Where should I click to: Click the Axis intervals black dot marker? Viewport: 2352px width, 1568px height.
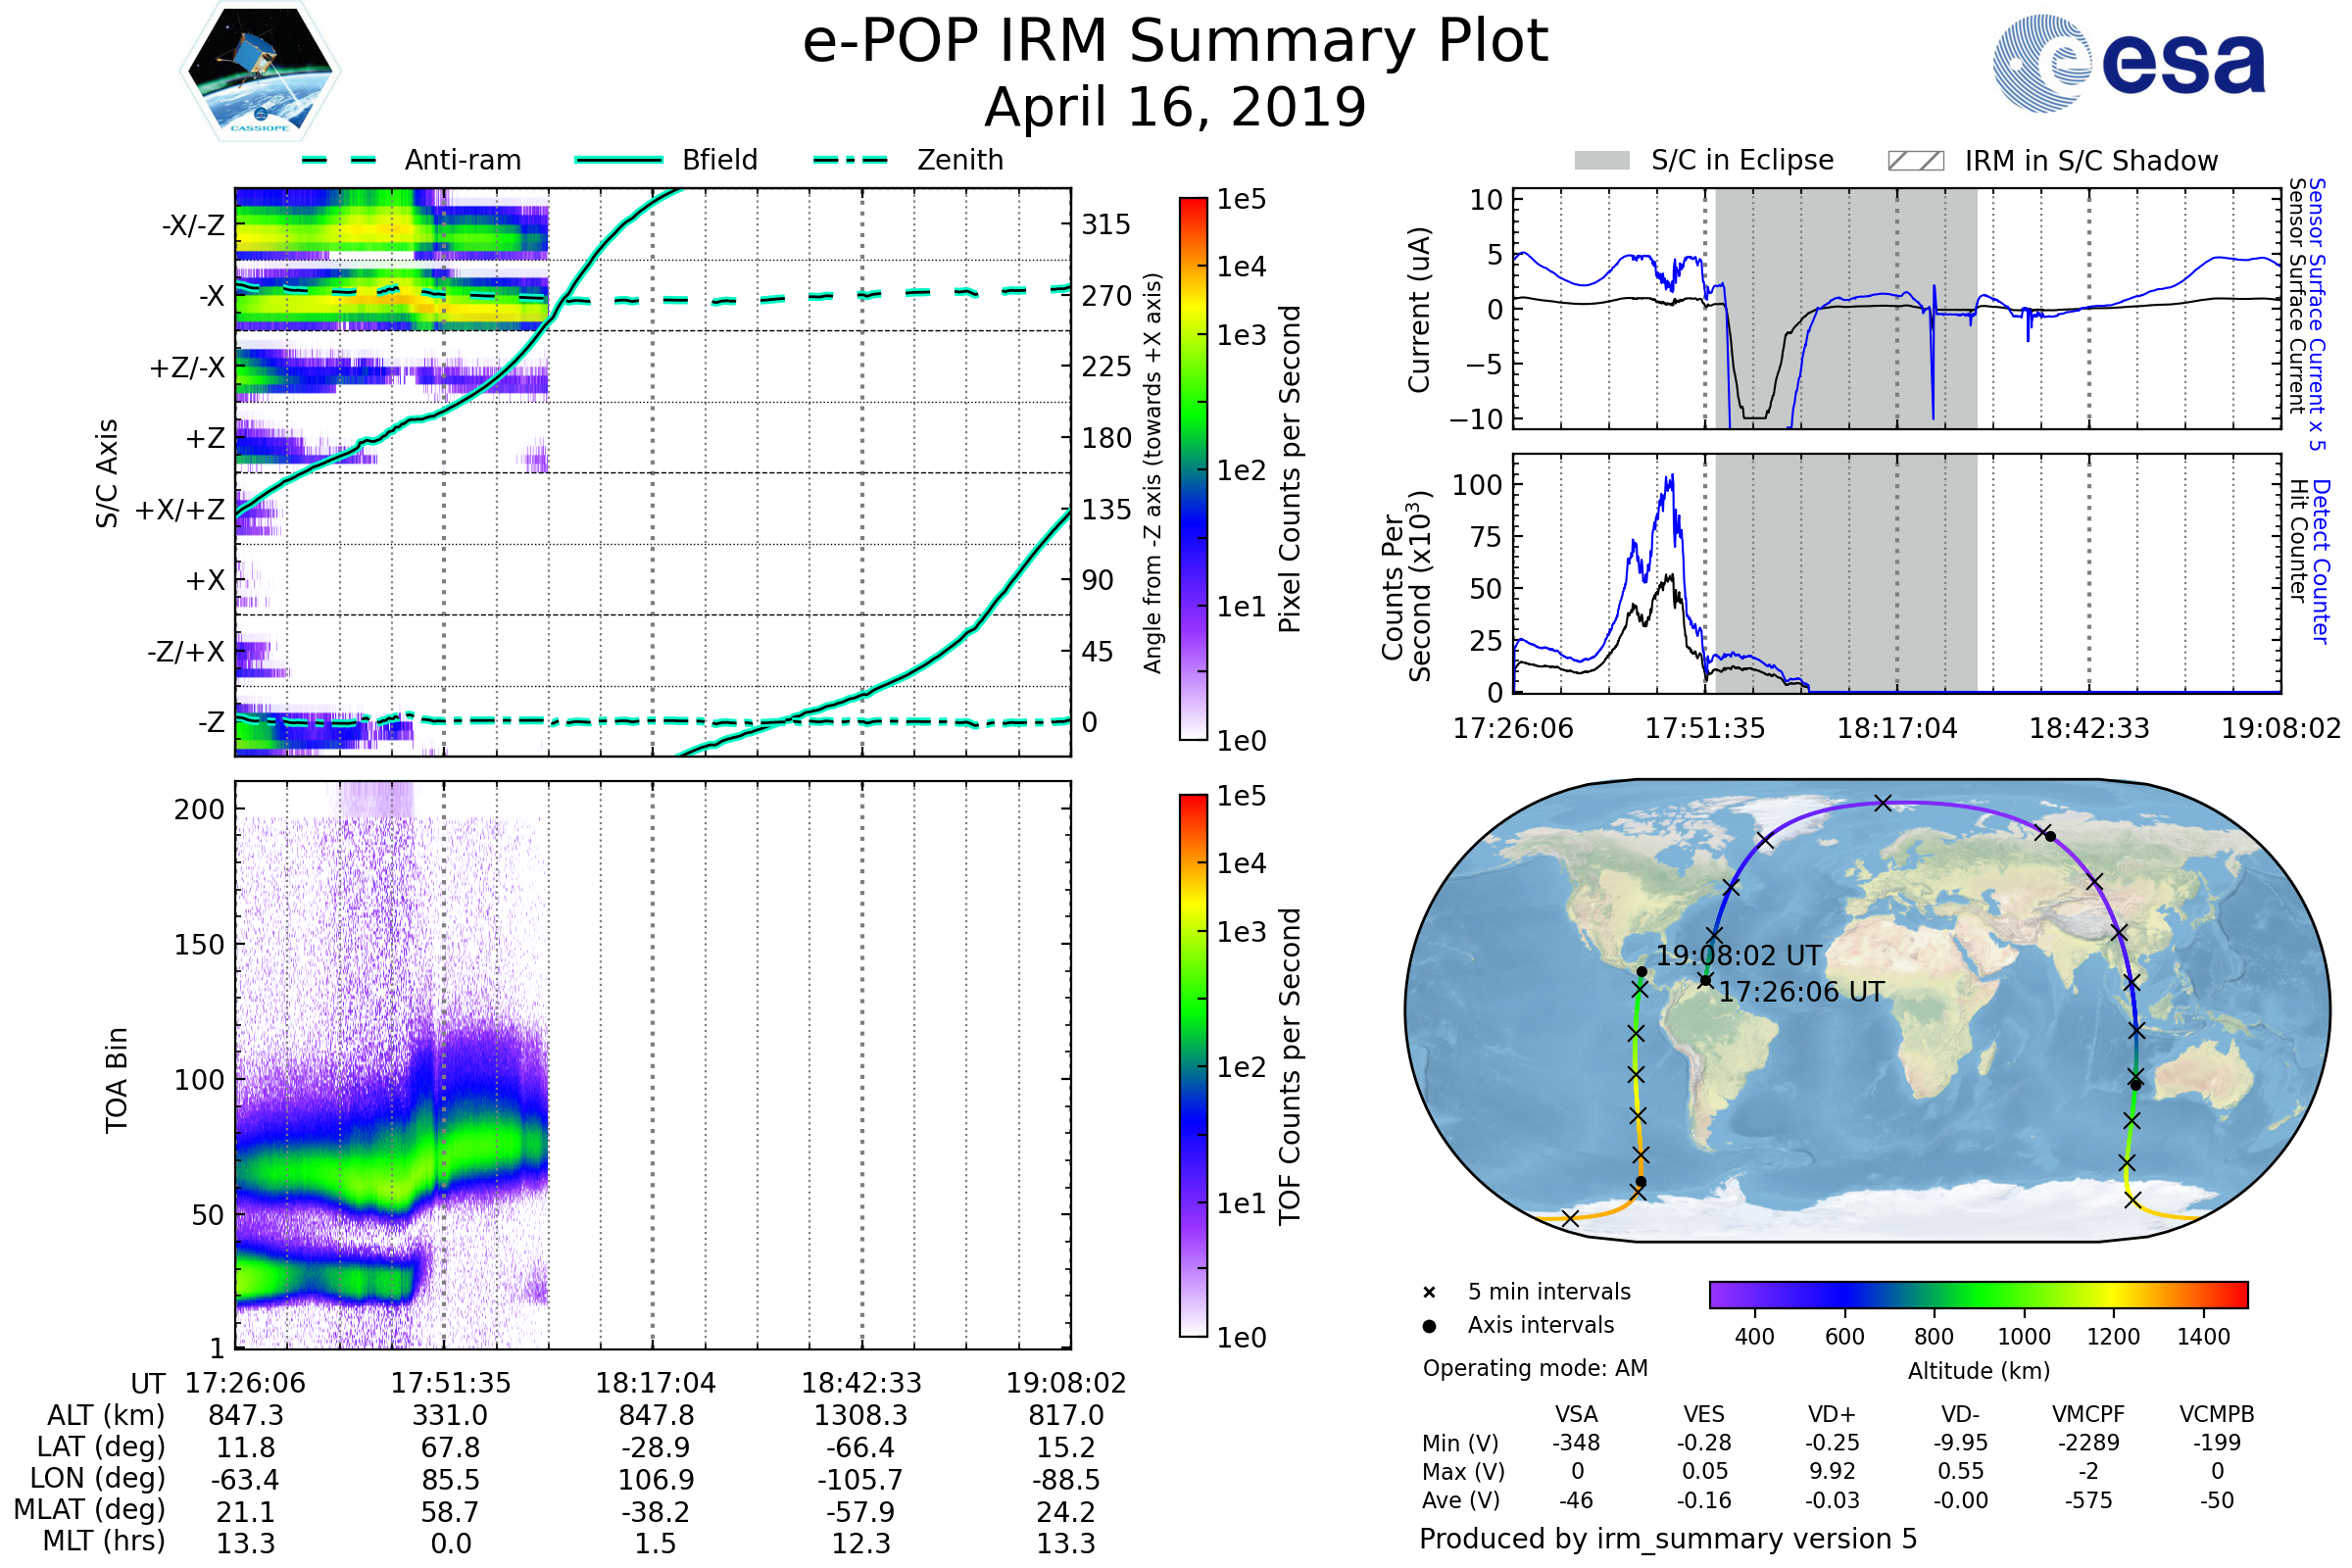(1429, 1326)
